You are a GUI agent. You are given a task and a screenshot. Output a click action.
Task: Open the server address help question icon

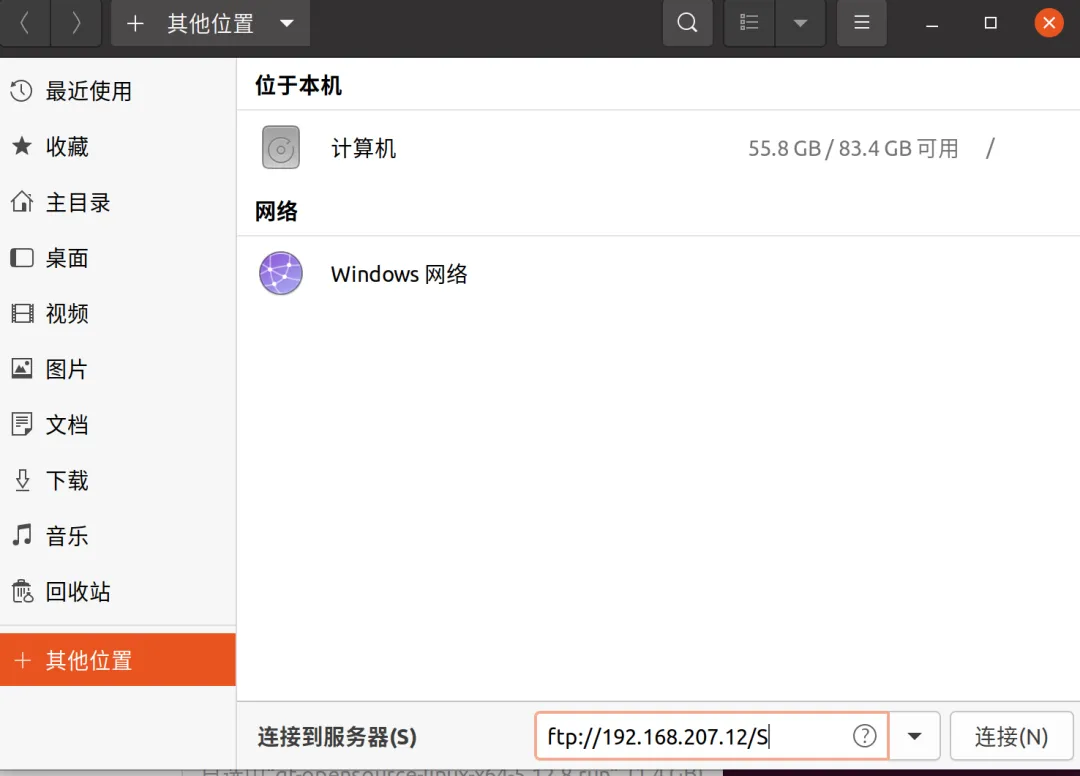[x=864, y=736]
